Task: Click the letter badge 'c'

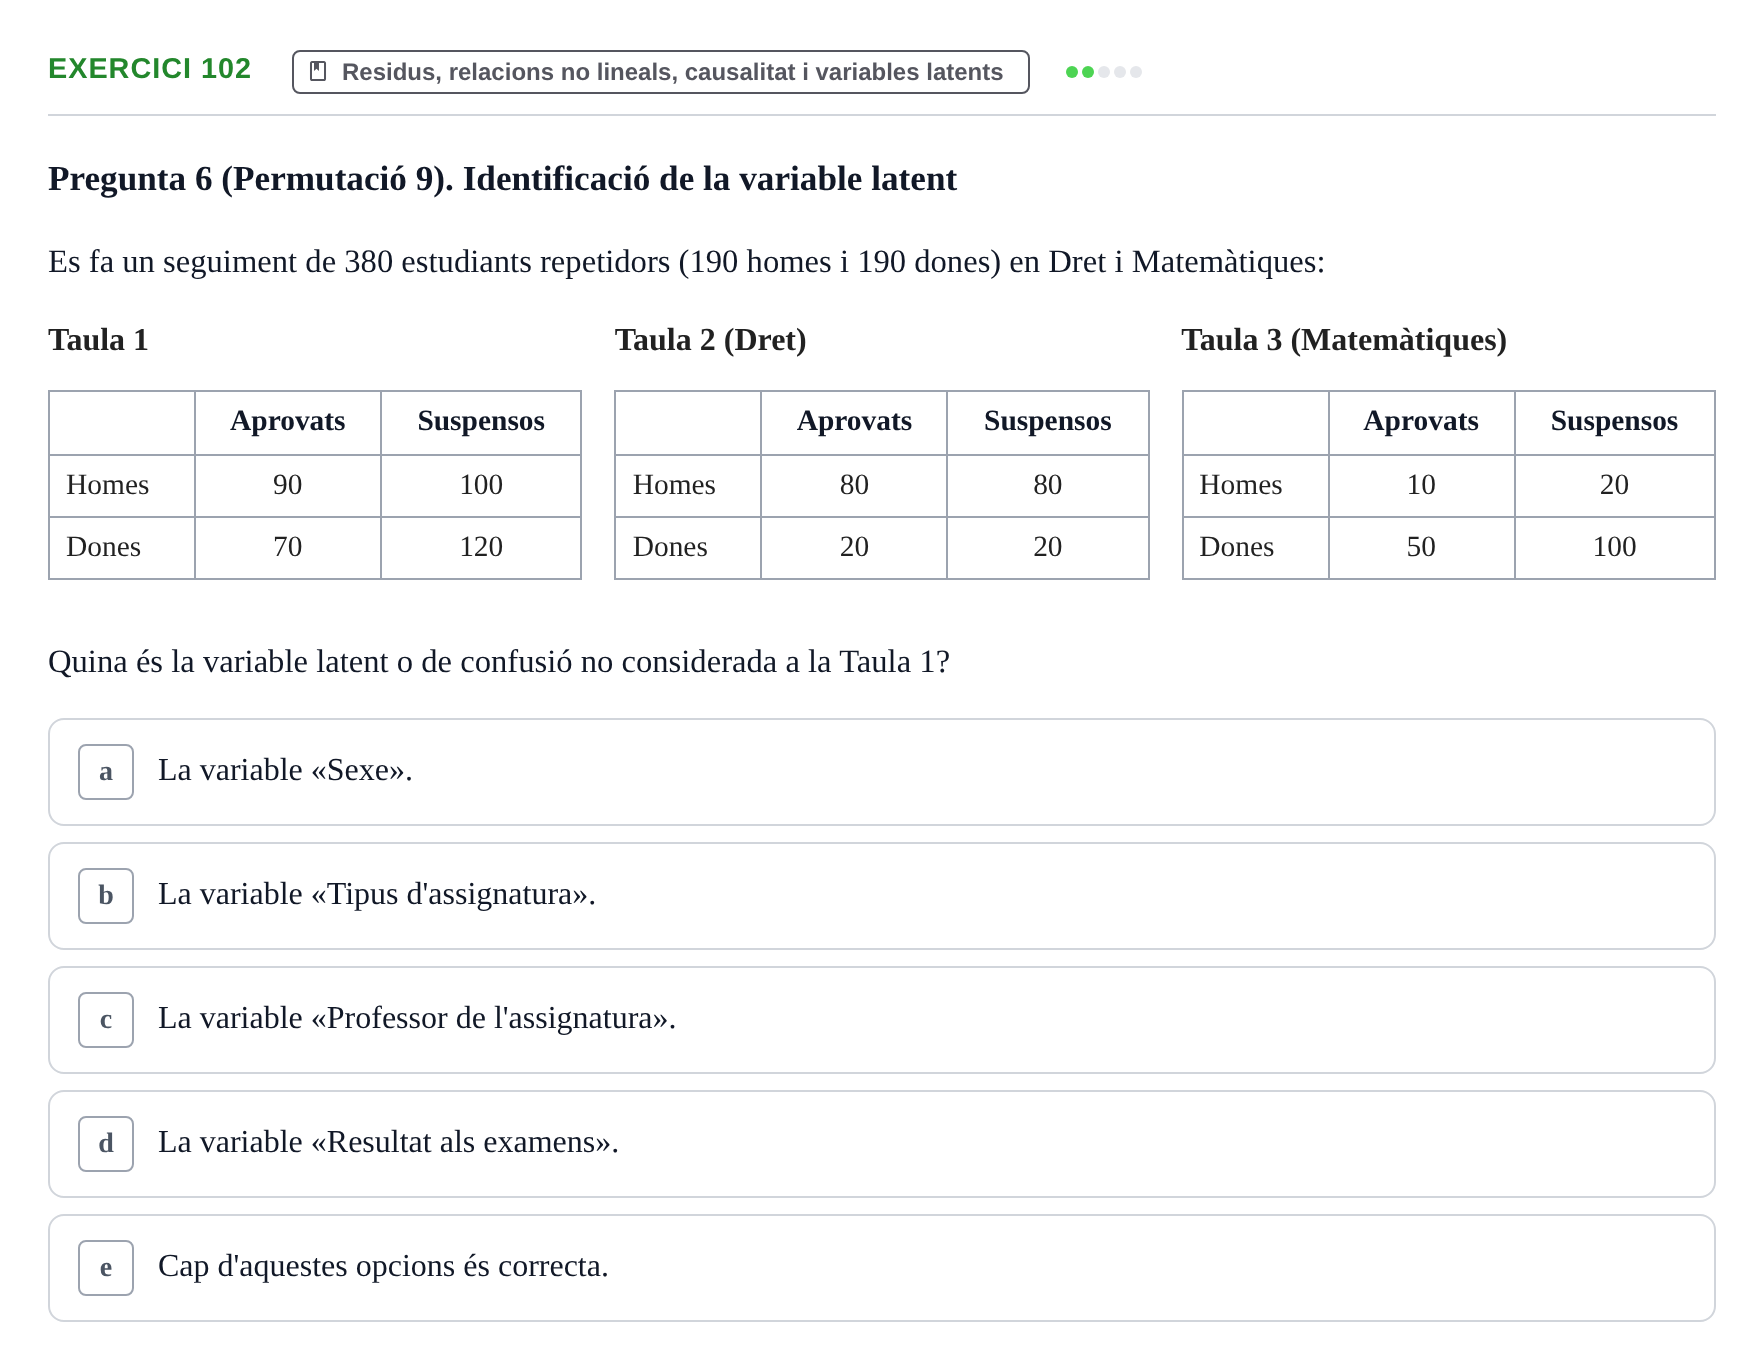Action: (106, 1020)
